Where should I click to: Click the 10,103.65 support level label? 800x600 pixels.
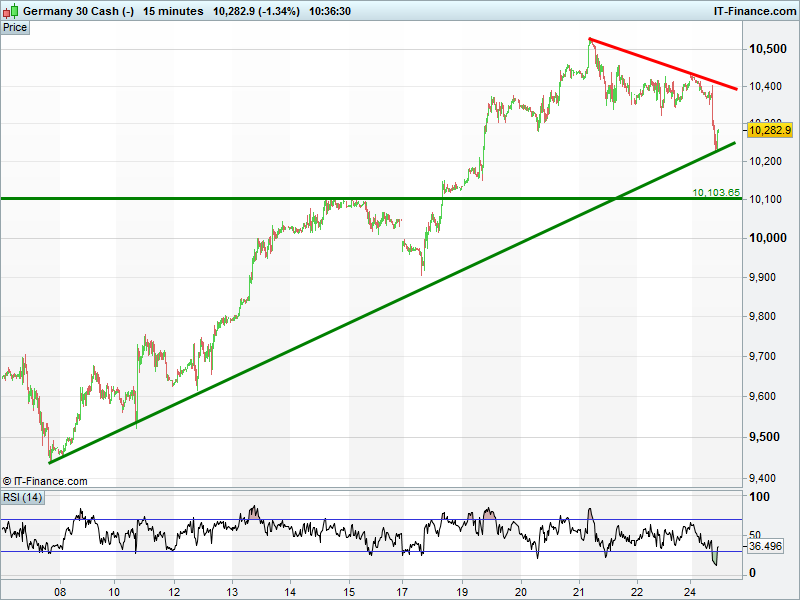pyautogui.click(x=716, y=192)
